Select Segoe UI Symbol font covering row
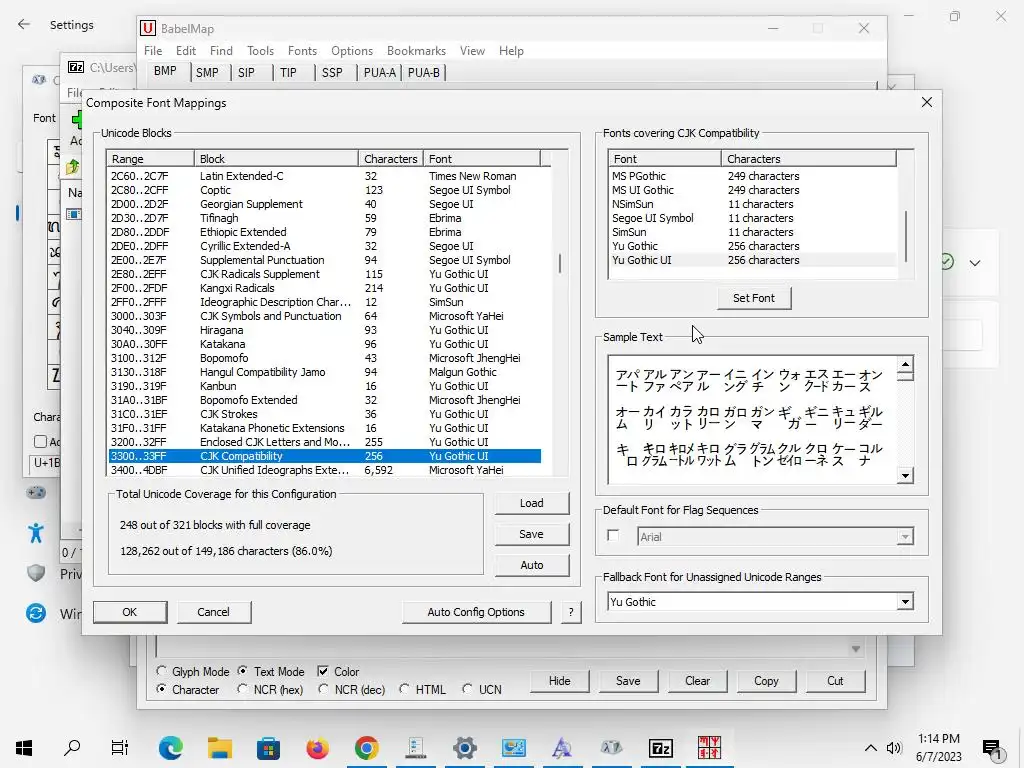Image resolution: width=1024 pixels, height=768 pixels. pos(752,218)
